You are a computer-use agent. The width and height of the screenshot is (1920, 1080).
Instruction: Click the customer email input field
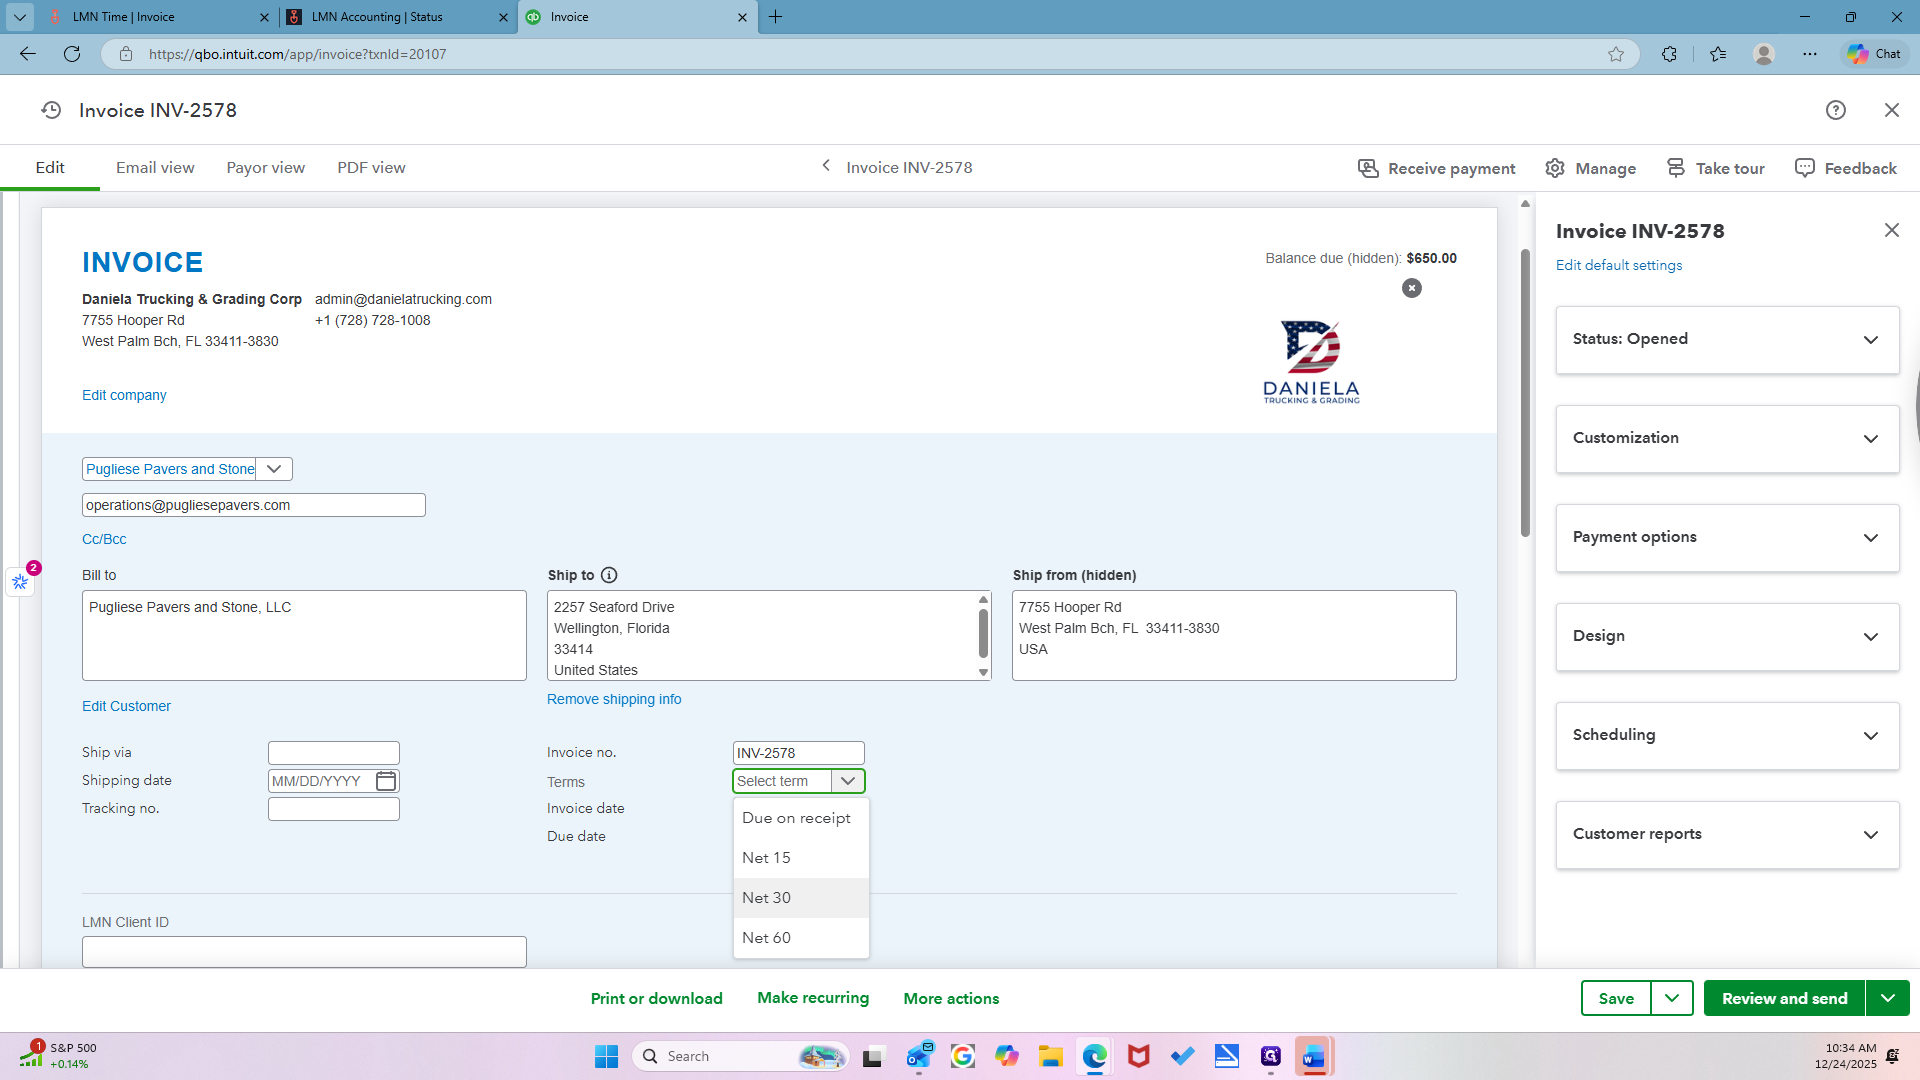click(254, 505)
